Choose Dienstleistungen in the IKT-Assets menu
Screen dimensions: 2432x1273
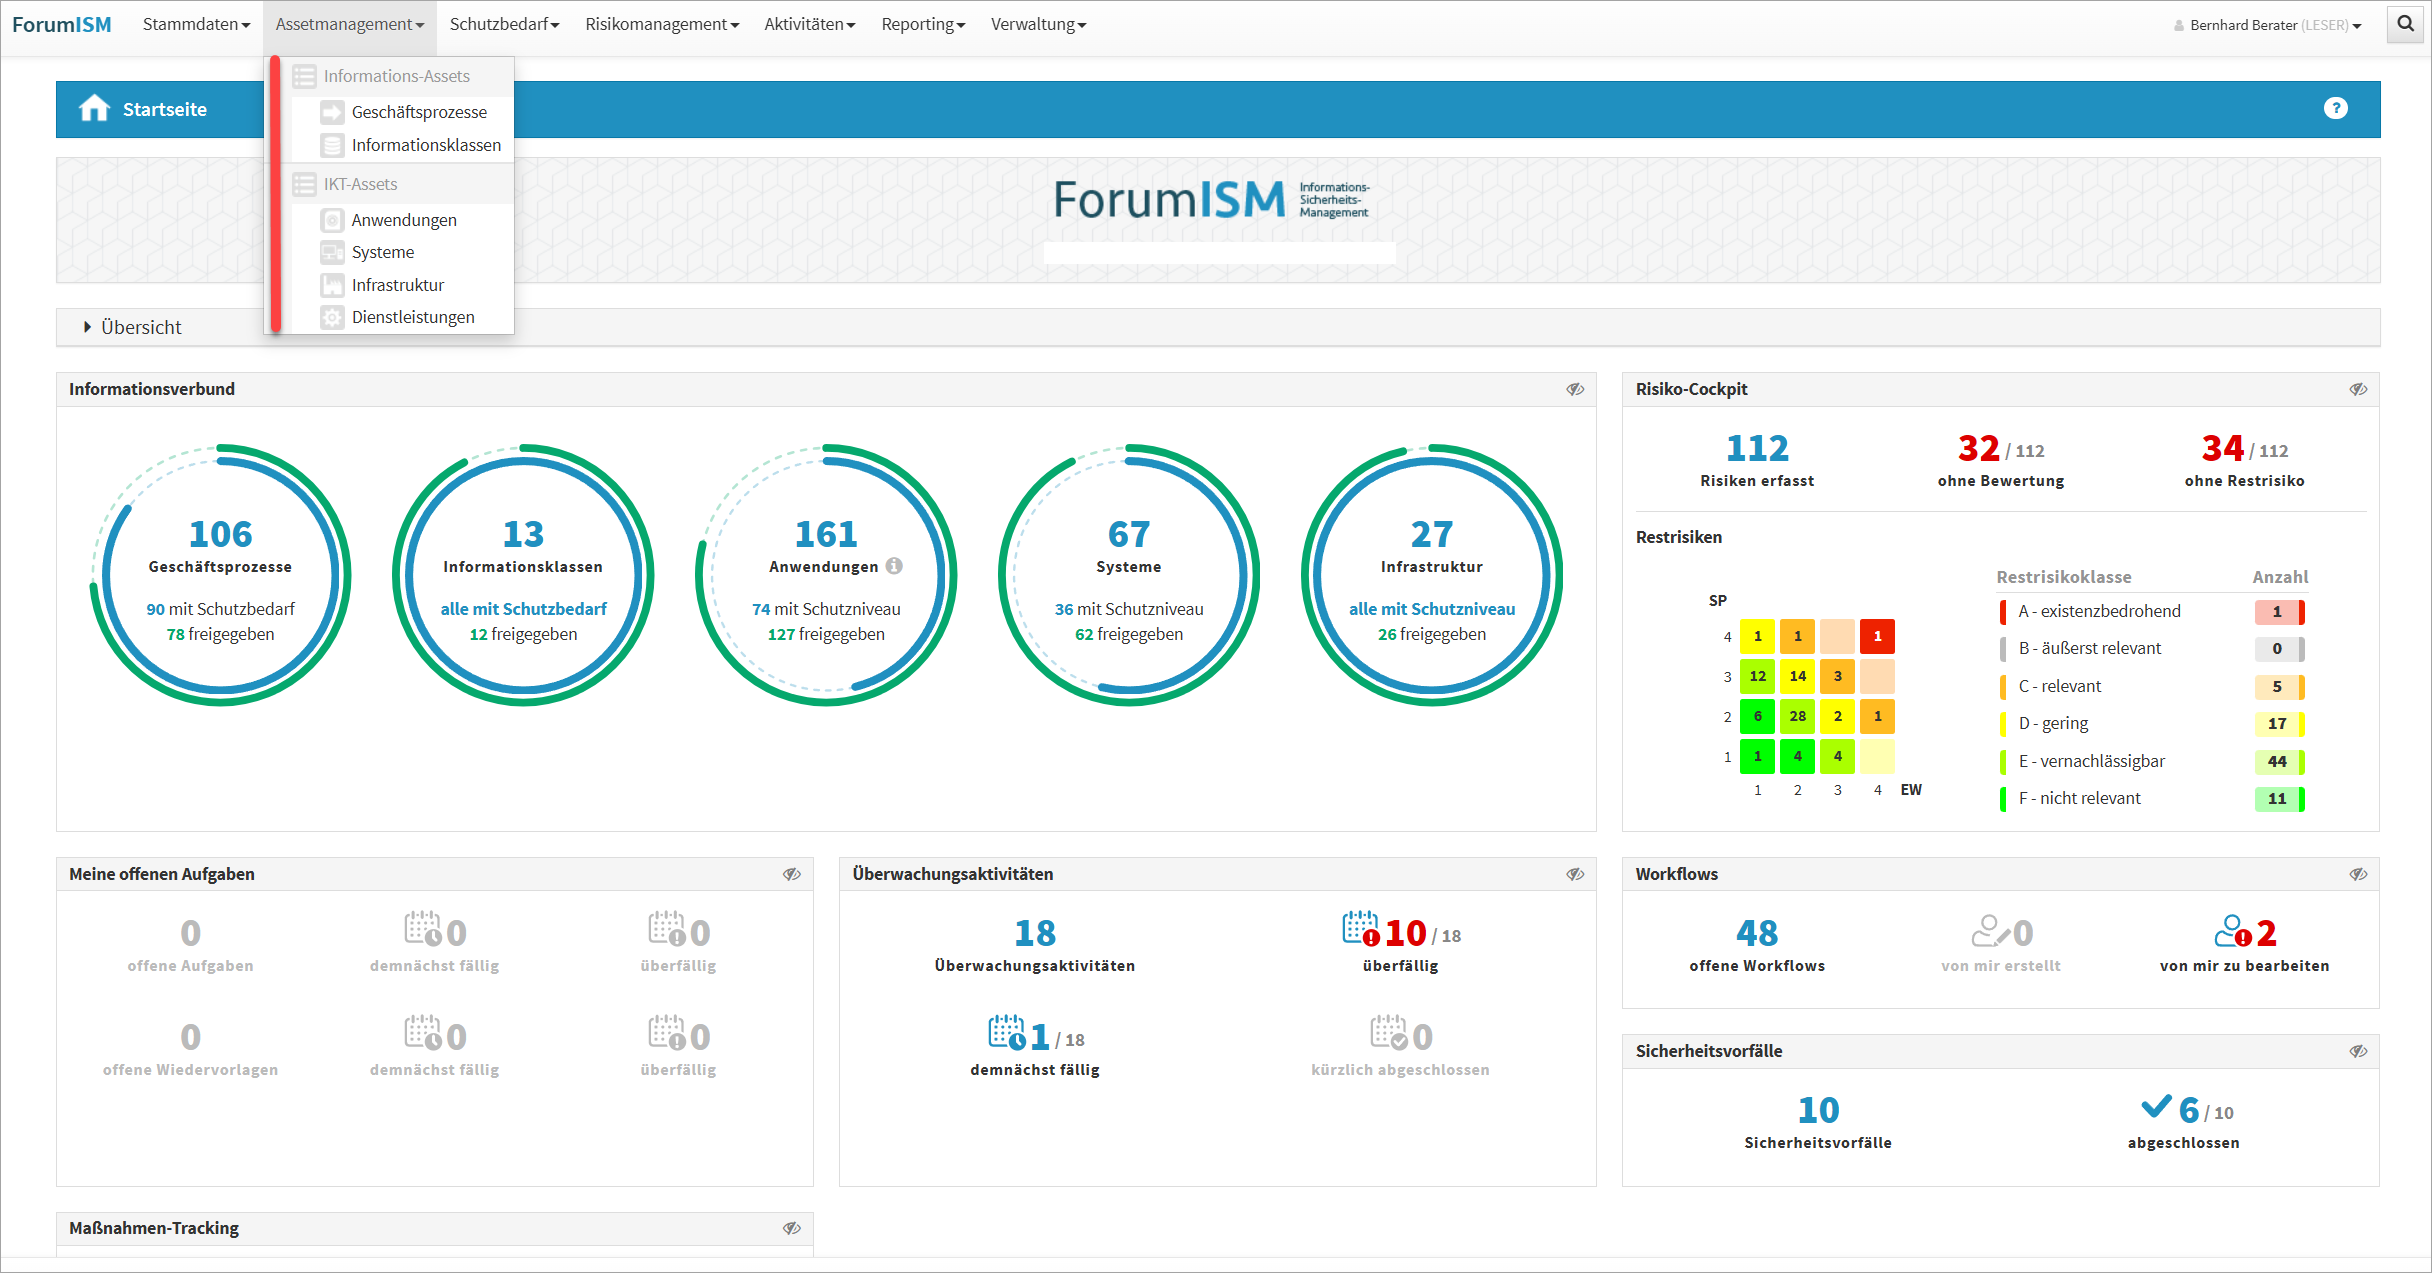[412, 317]
